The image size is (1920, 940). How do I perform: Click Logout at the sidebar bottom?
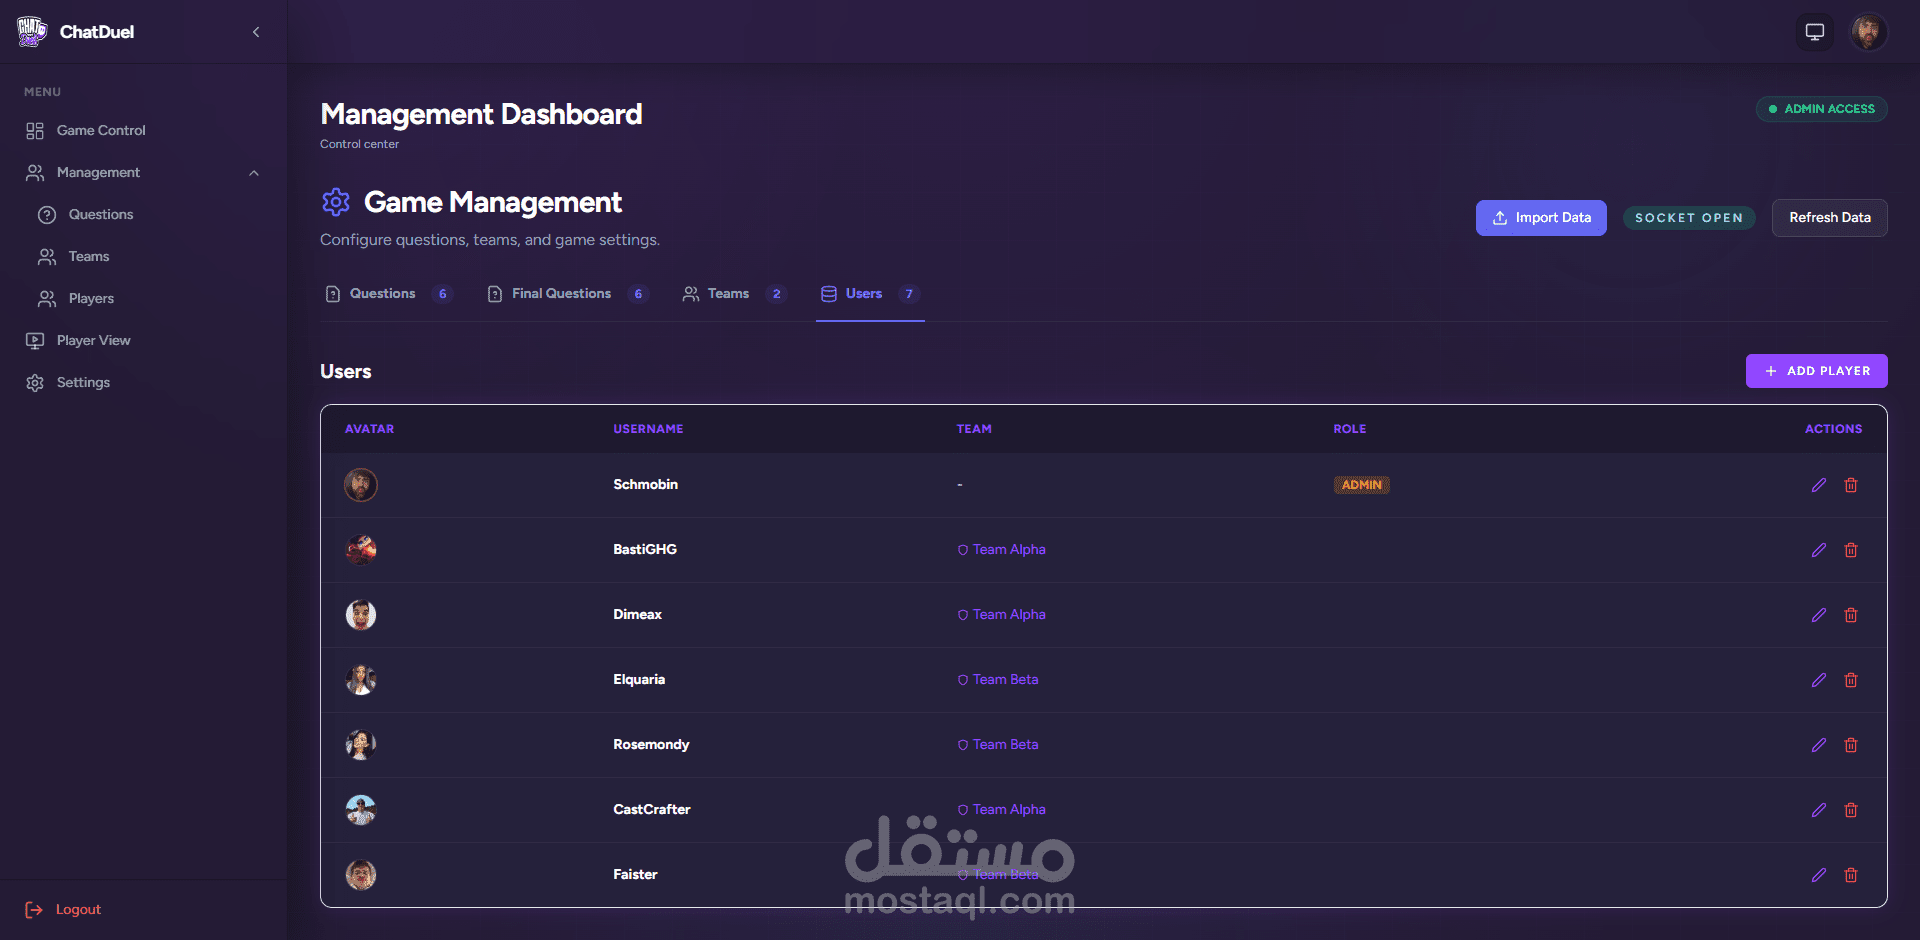pyautogui.click(x=63, y=909)
